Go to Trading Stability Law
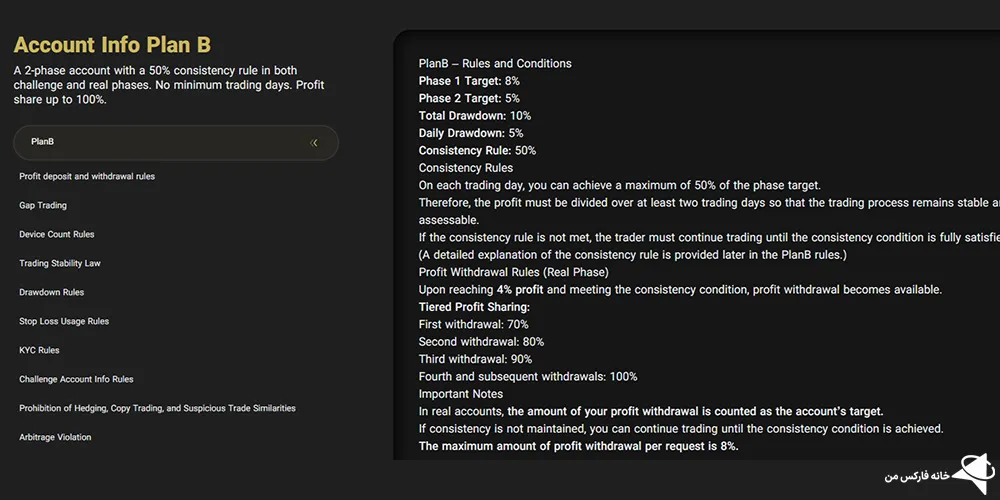This screenshot has height=500, width=1000. click(x=60, y=263)
